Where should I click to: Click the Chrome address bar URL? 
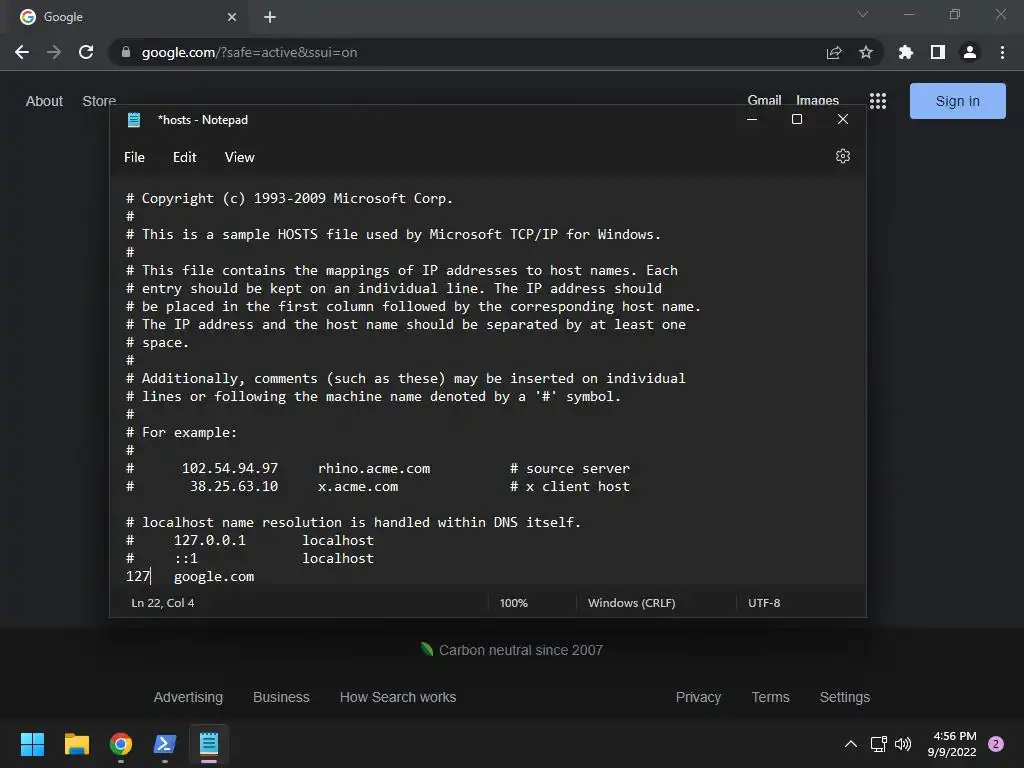click(249, 52)
